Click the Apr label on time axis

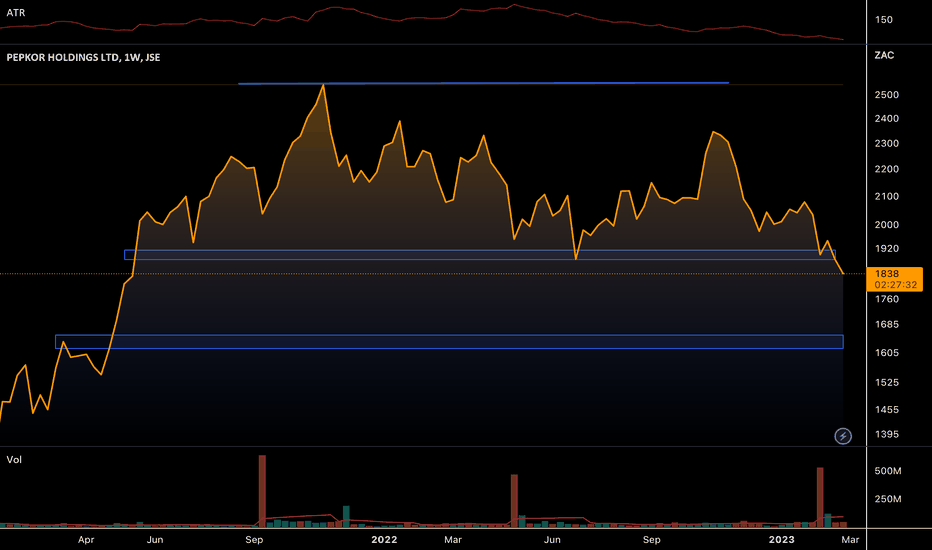pos(86,540)
